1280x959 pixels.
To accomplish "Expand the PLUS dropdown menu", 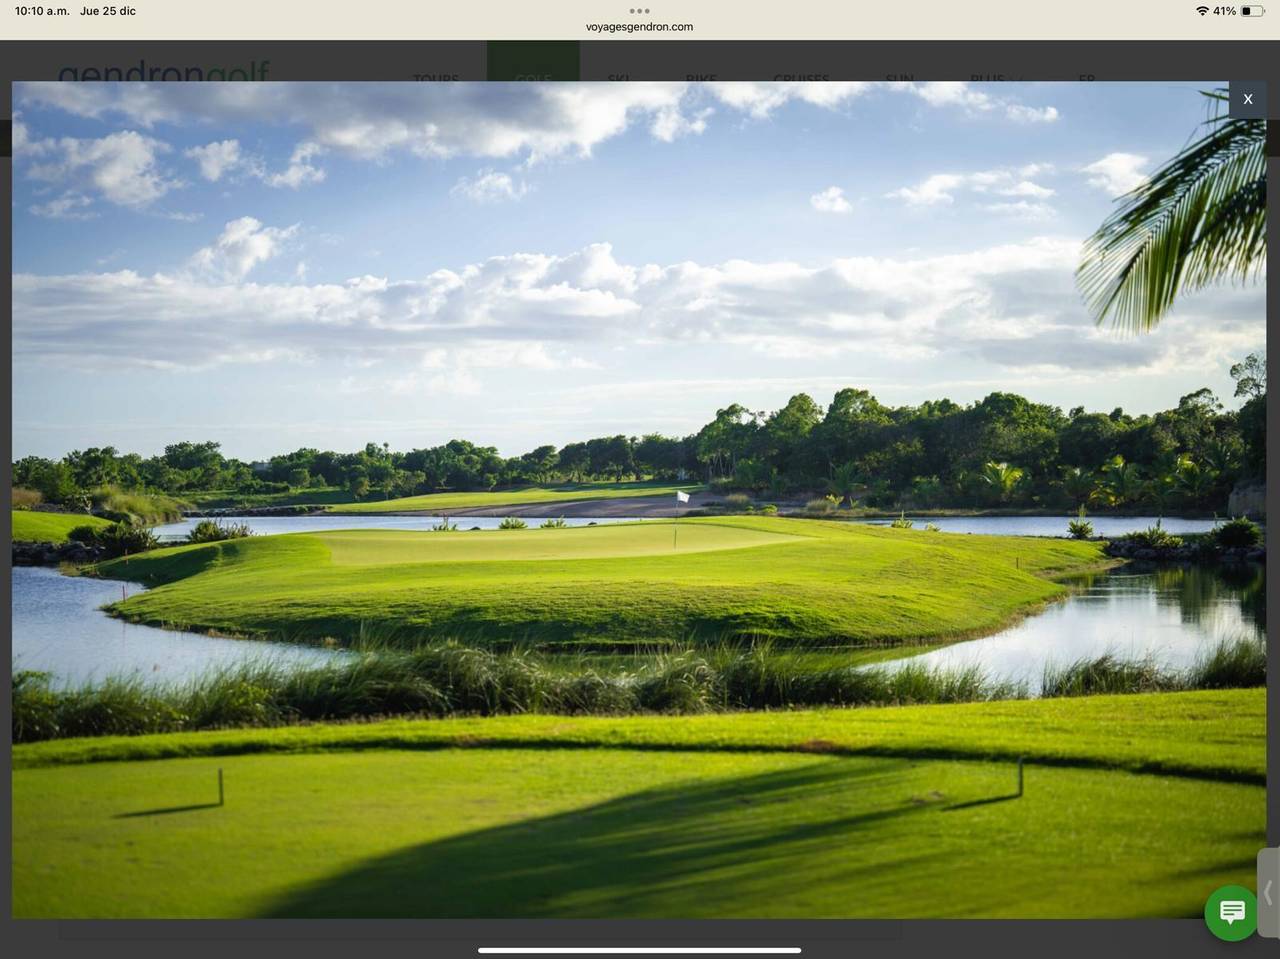I will (996, 78).
